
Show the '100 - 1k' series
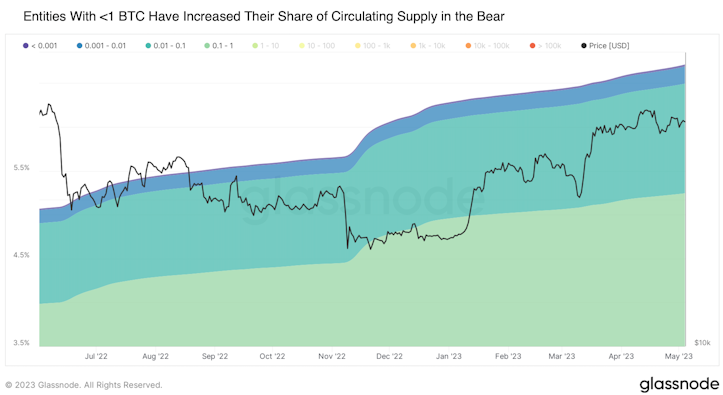point(373,46)
